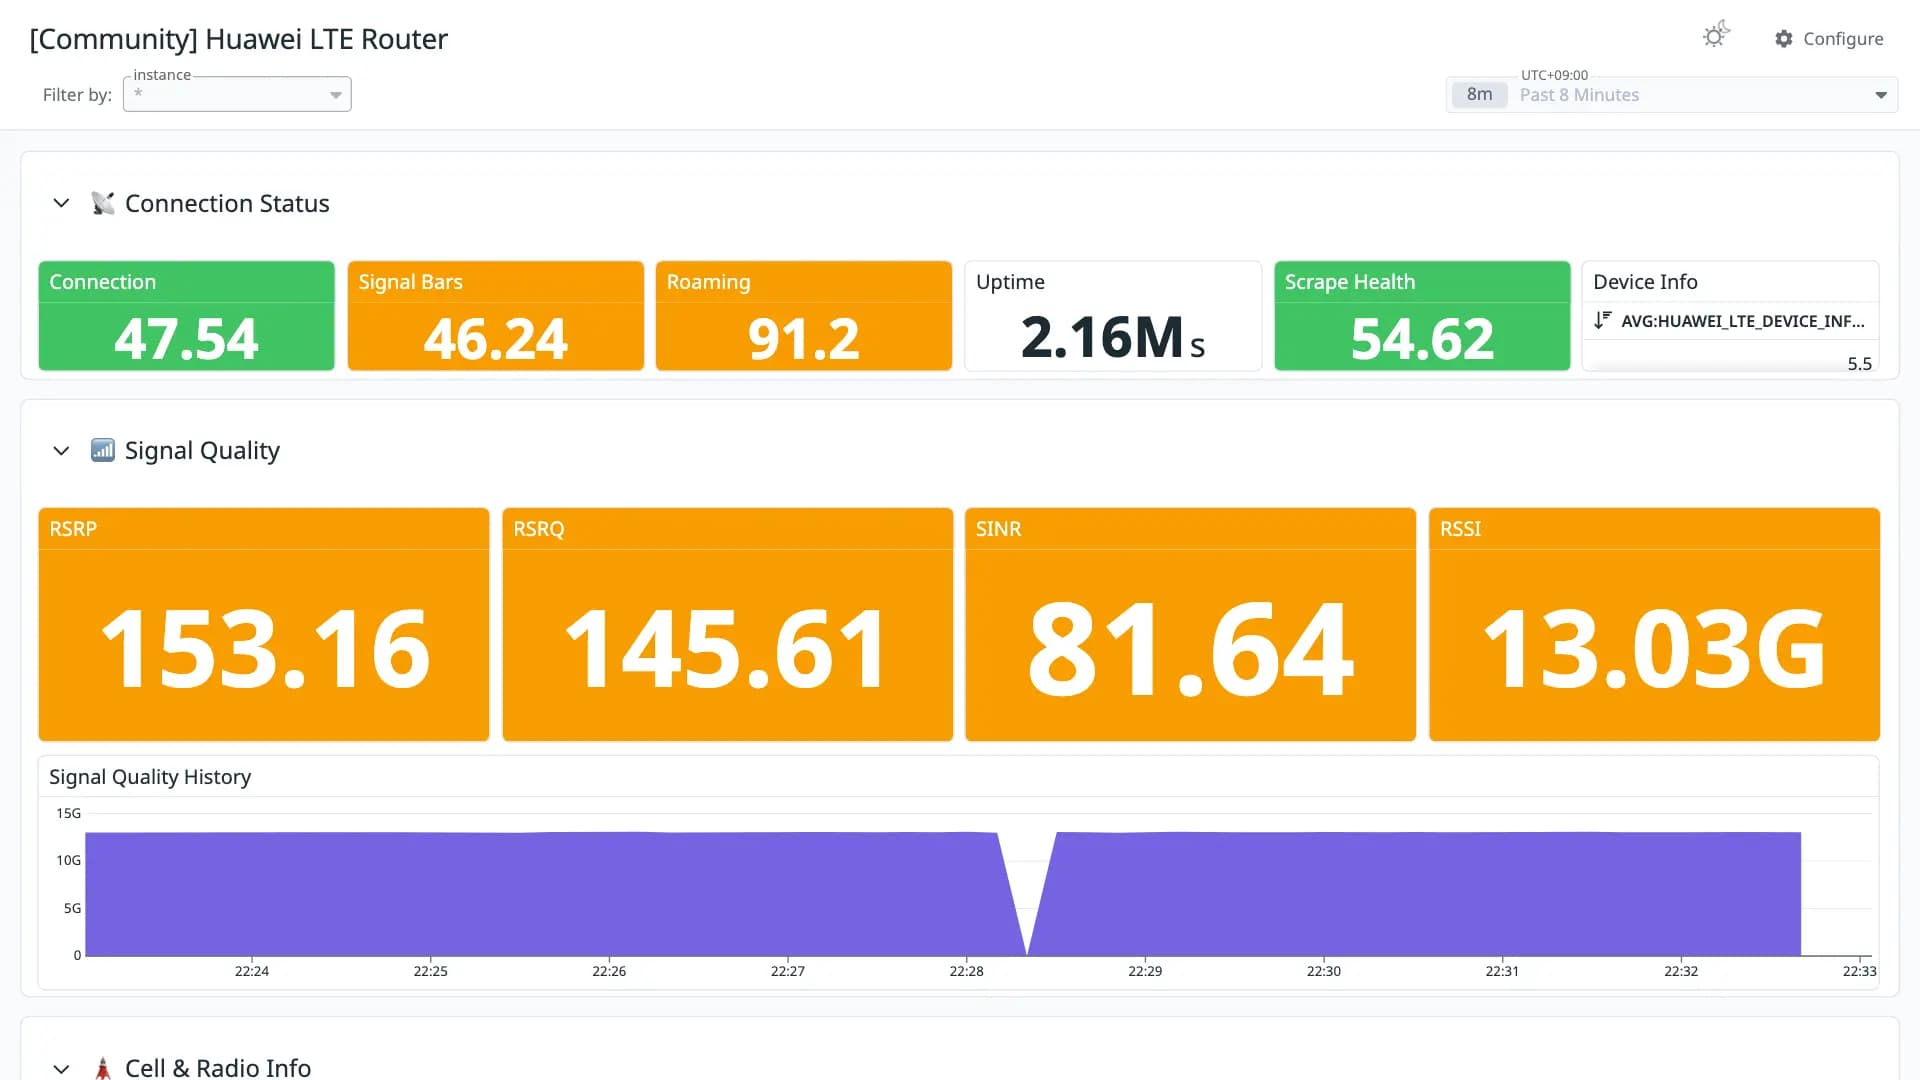
Task: Collapse the Connection Status section
Action: 61,203
